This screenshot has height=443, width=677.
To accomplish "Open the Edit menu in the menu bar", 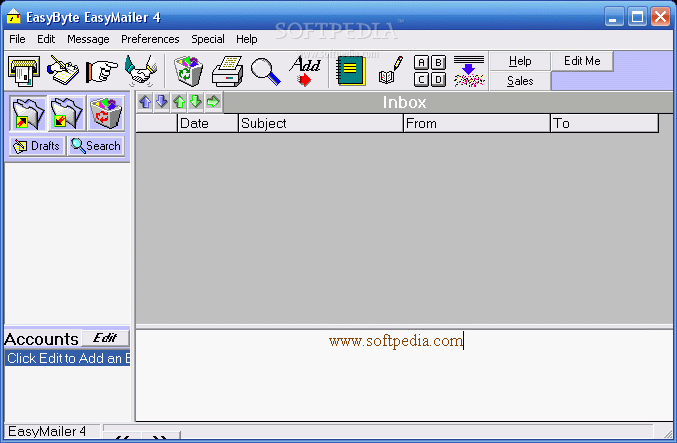I will coord(46,39).
